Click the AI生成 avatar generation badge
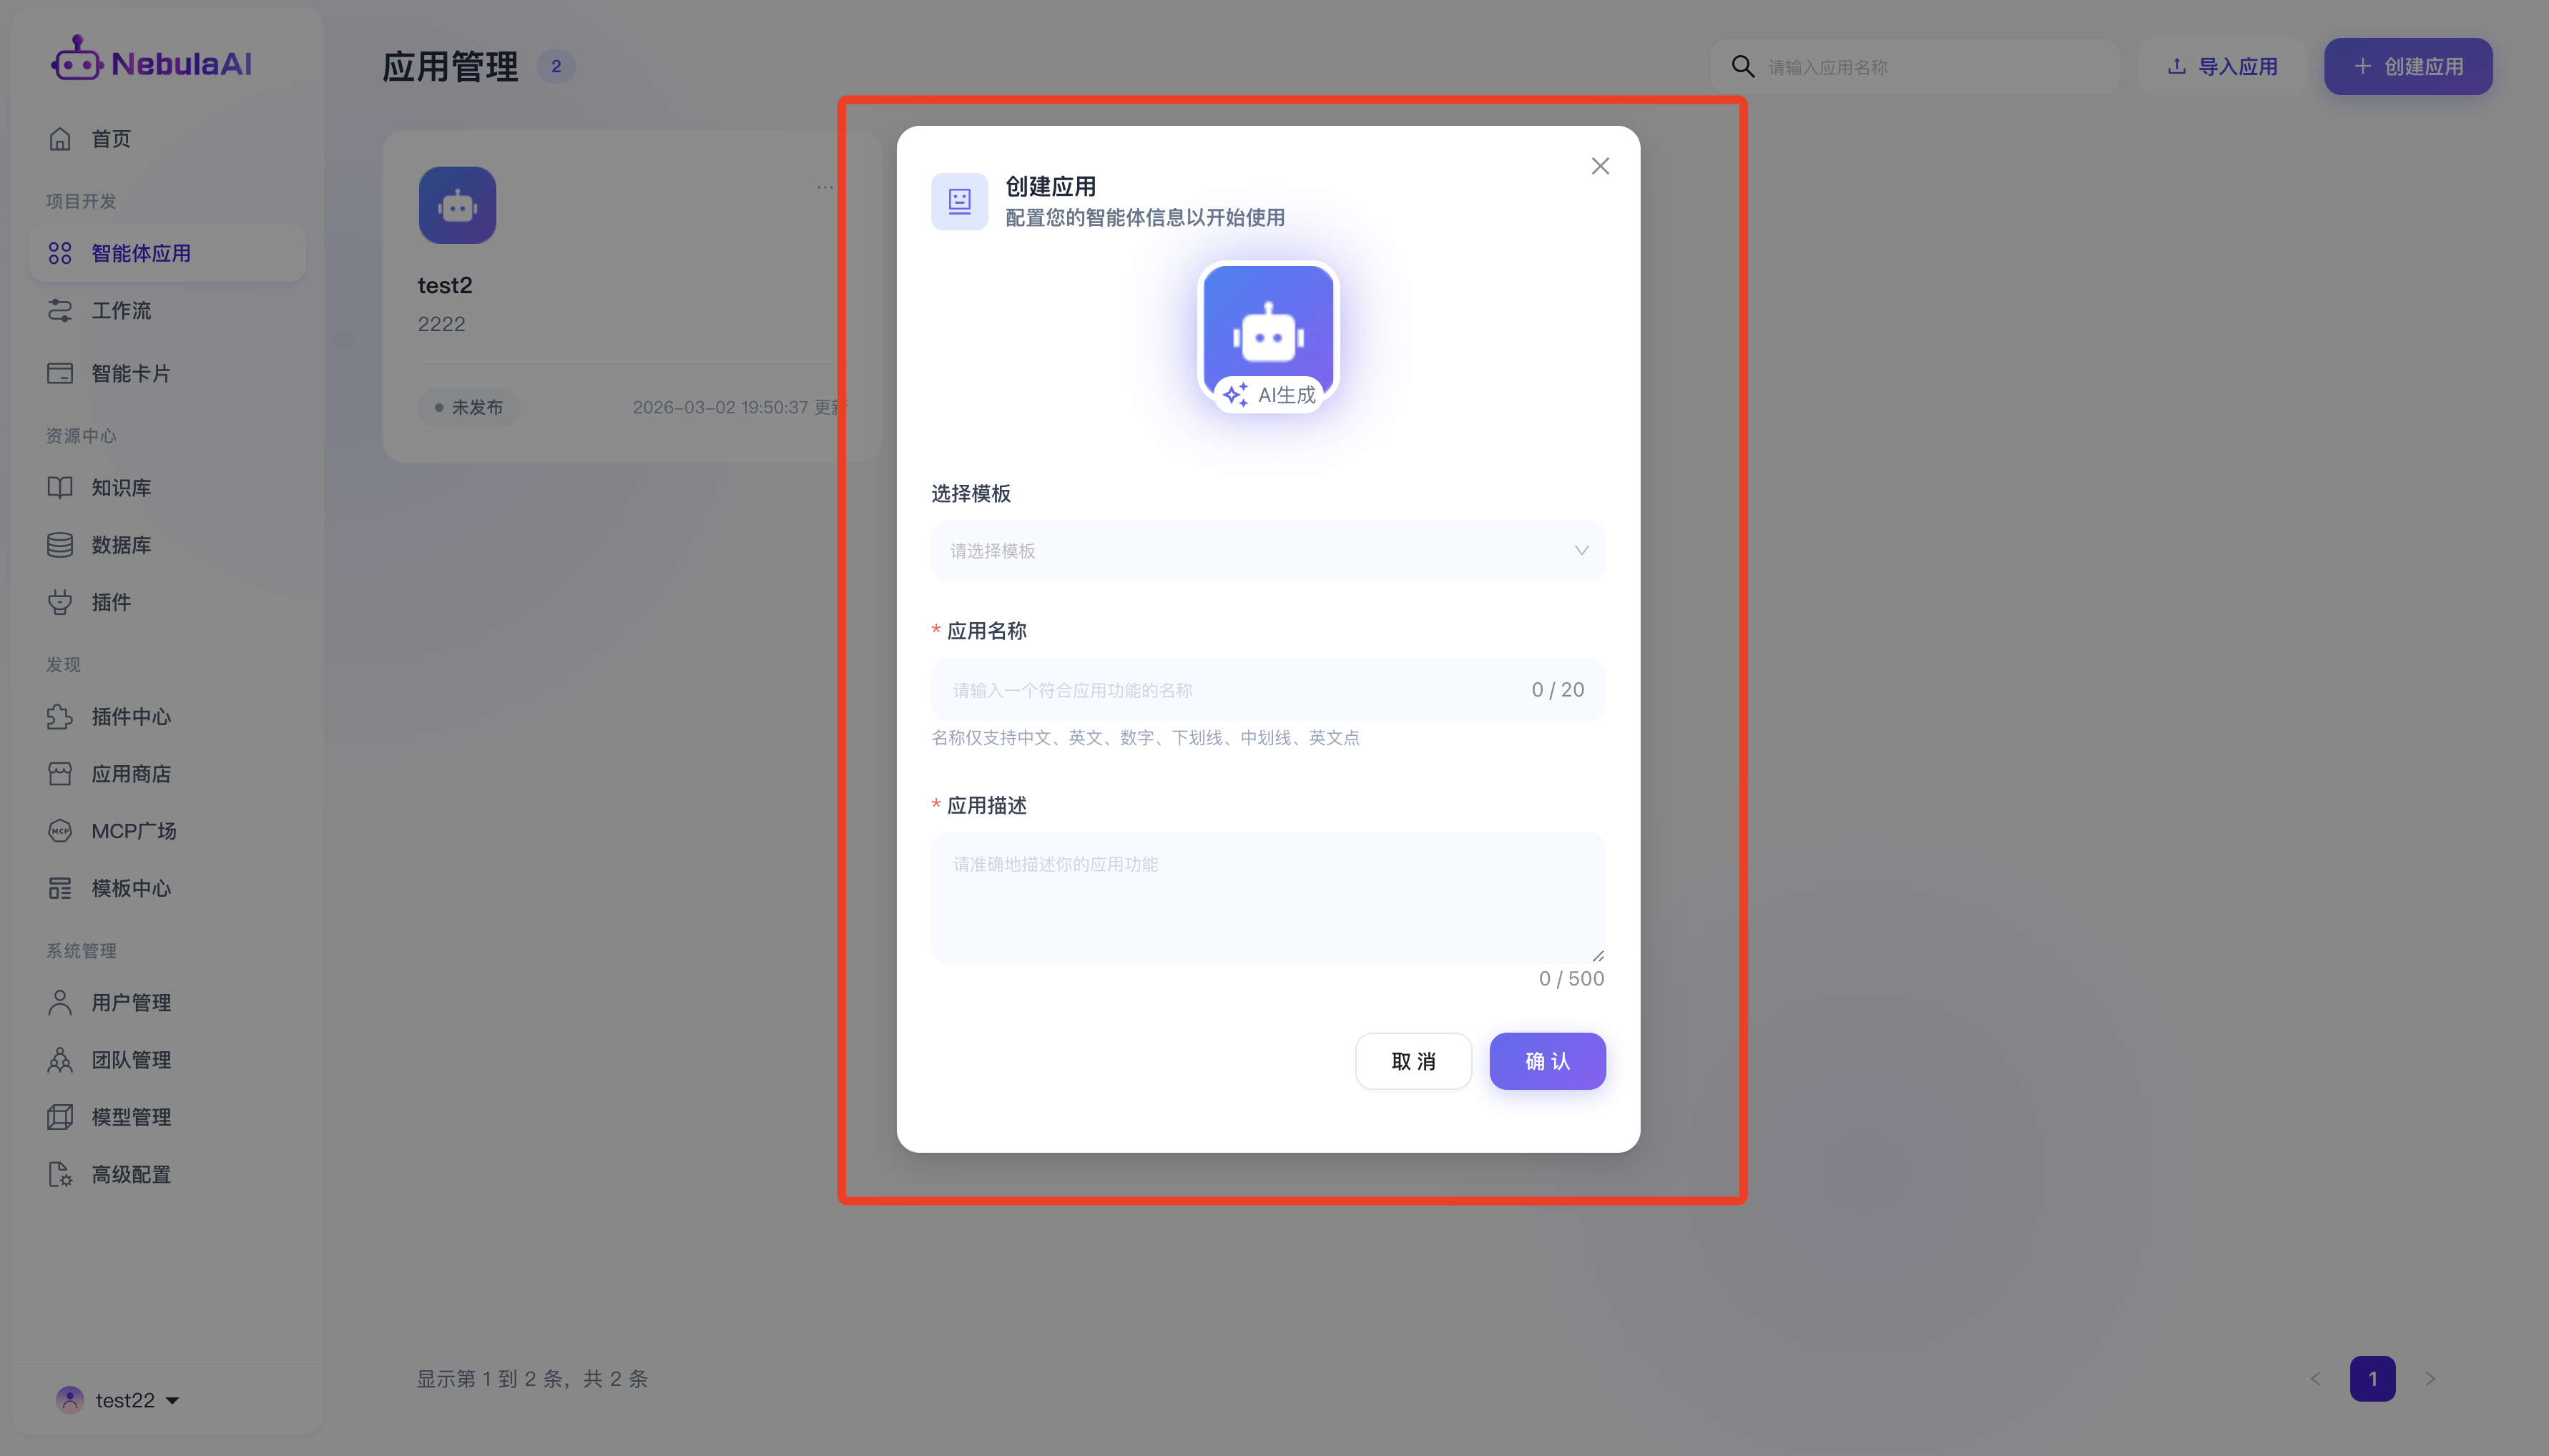Viewport: 2549px width, 1456px height. point(1268,395)
